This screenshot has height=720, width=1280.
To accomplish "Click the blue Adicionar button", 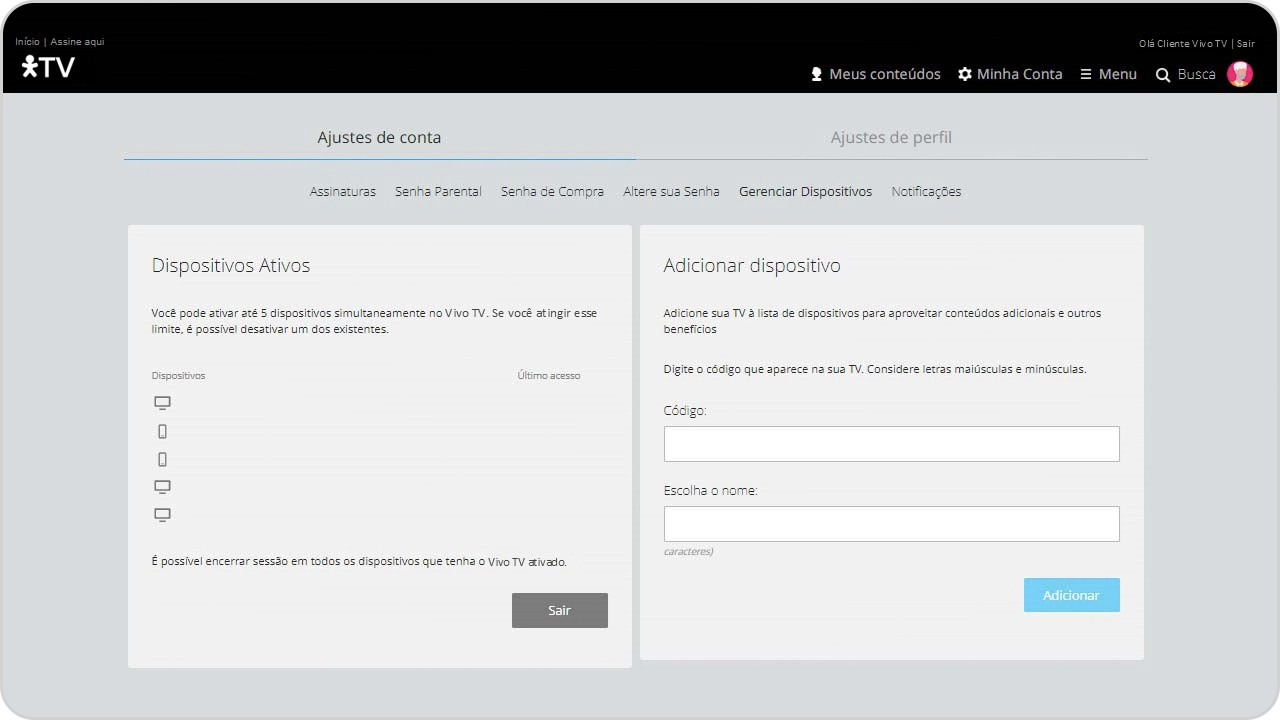I will coord(1071,595).
